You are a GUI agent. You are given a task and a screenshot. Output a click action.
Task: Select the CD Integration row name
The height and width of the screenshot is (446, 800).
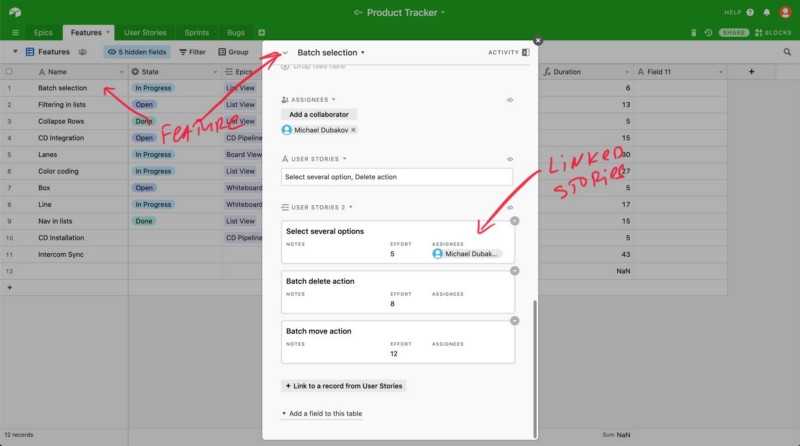pos(61,138)
